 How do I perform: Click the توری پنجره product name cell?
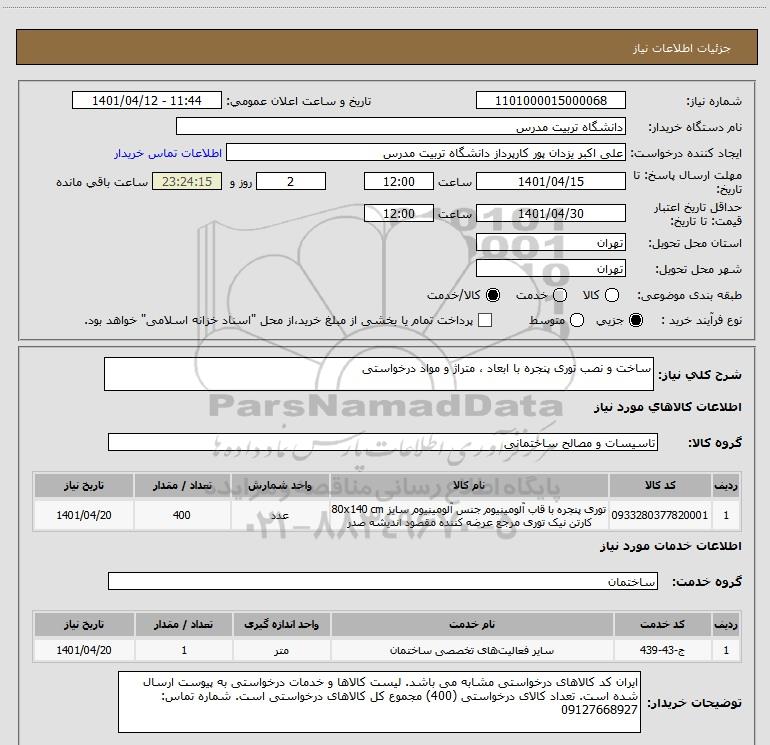(469, 515)
